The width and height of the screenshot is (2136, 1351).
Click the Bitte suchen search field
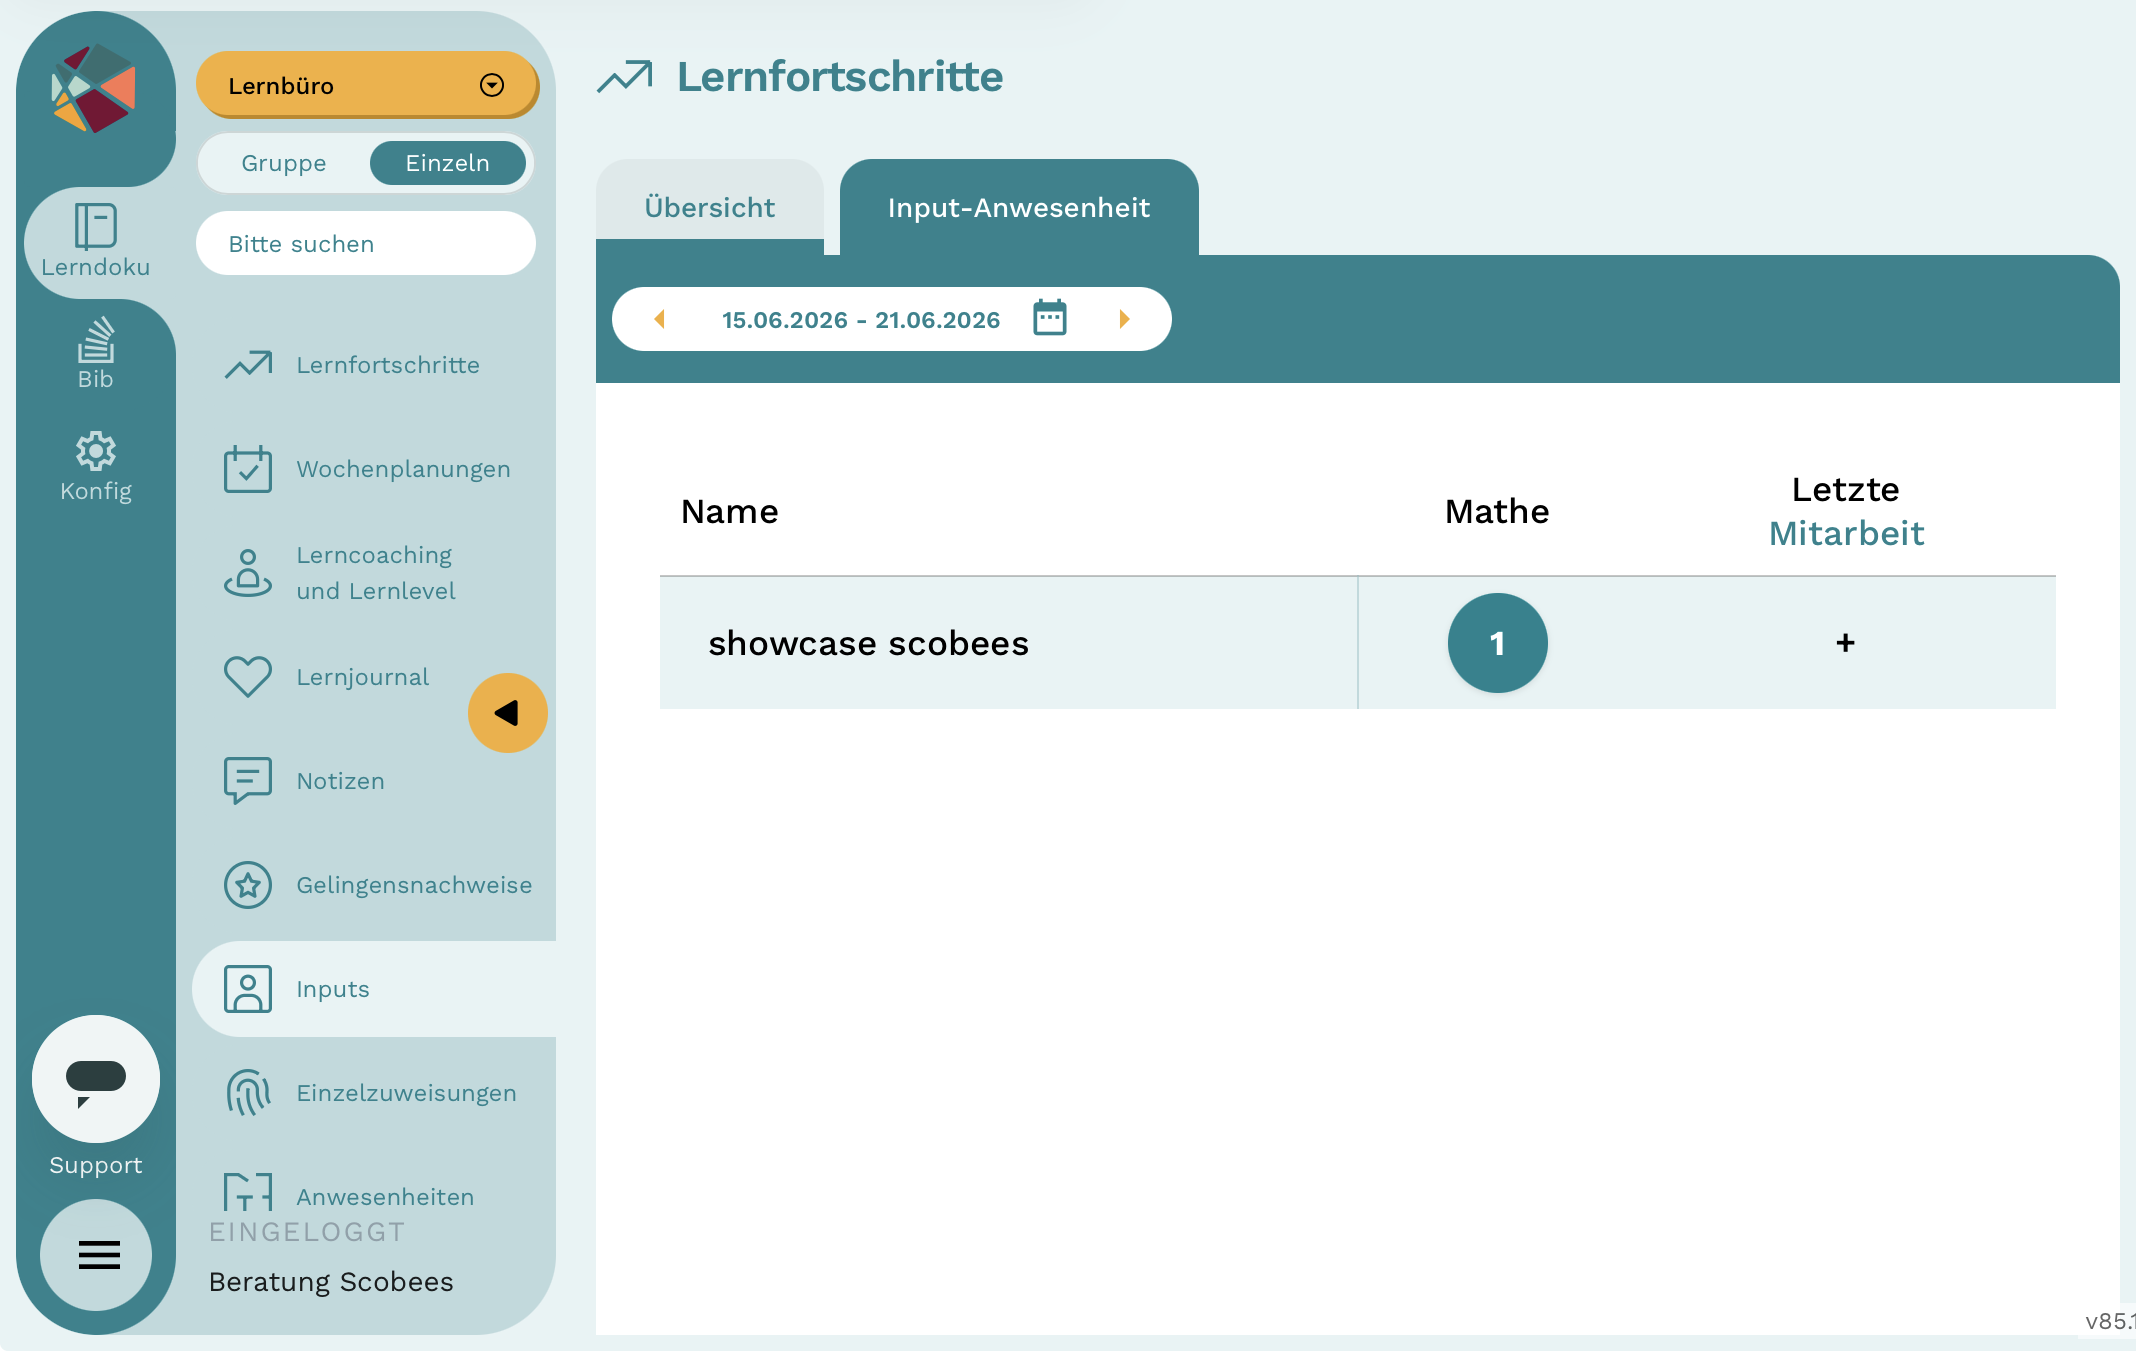(x=366, y=243)
